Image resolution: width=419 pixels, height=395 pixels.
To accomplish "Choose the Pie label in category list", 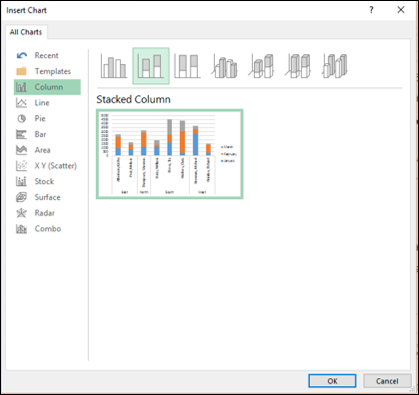I will coord(40,118).
